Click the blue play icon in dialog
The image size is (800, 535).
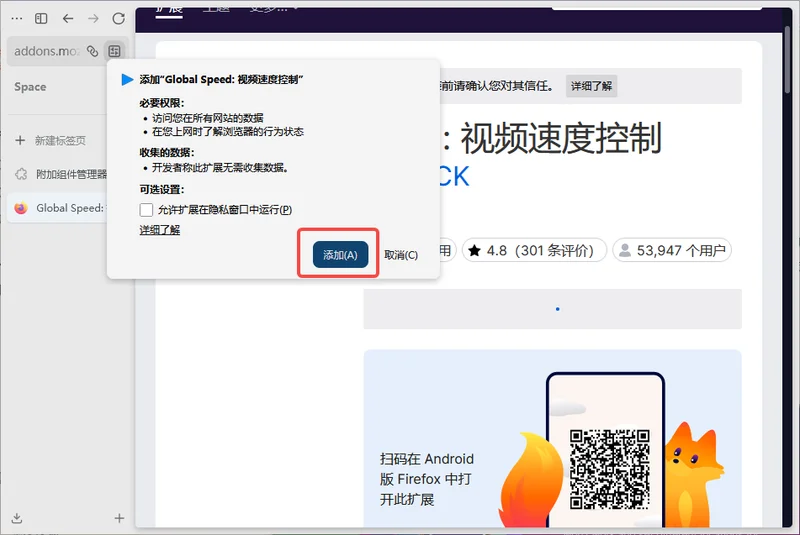tap(127, 80)
